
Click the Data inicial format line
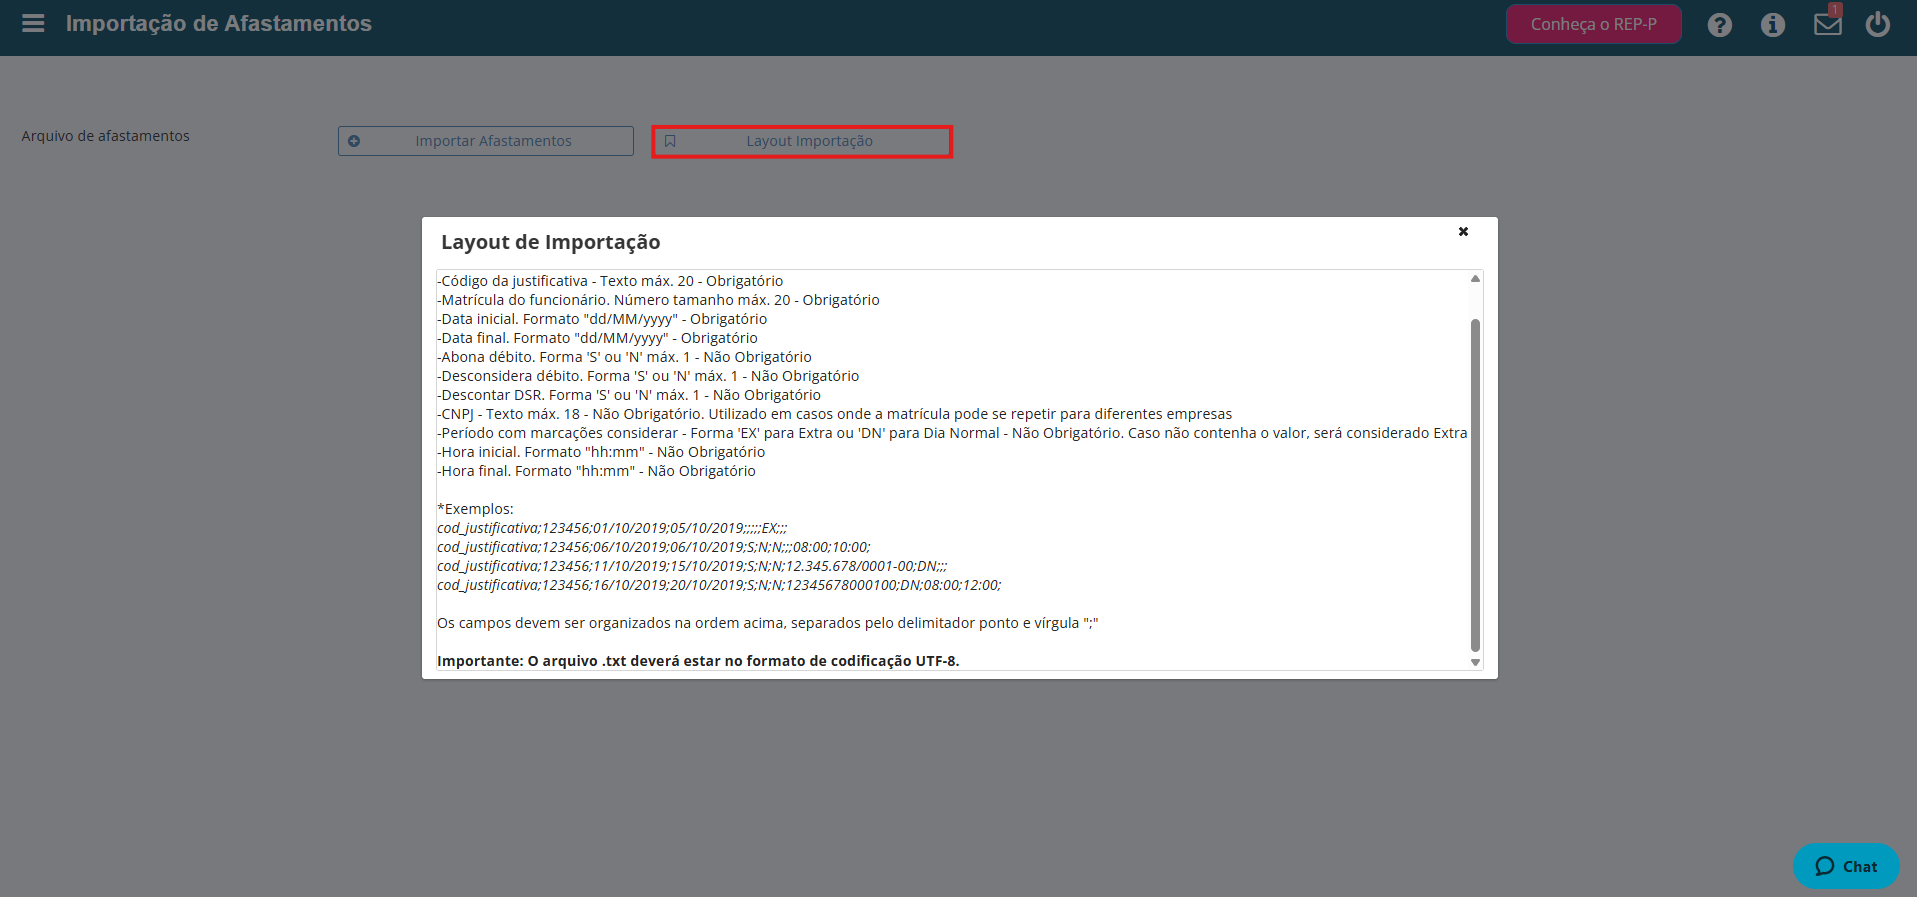(x=602, y=319)
